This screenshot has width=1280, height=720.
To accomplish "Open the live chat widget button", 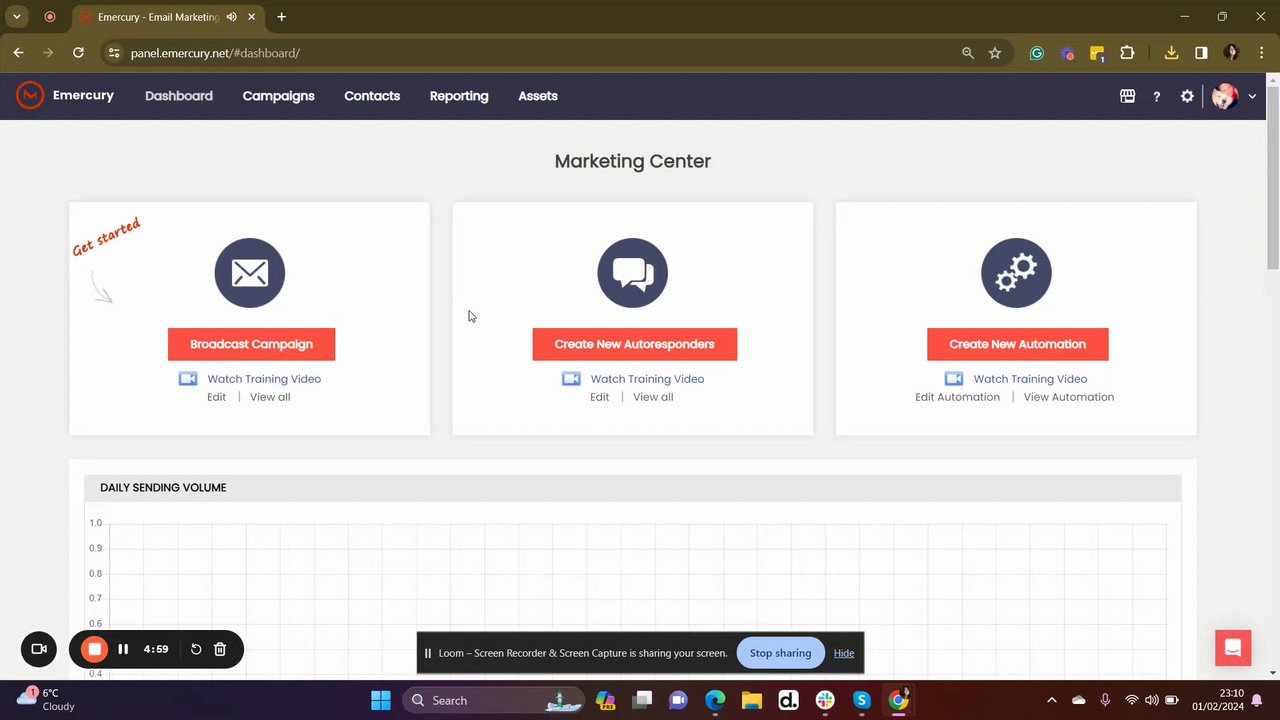I will click(x=1233, y=648).
